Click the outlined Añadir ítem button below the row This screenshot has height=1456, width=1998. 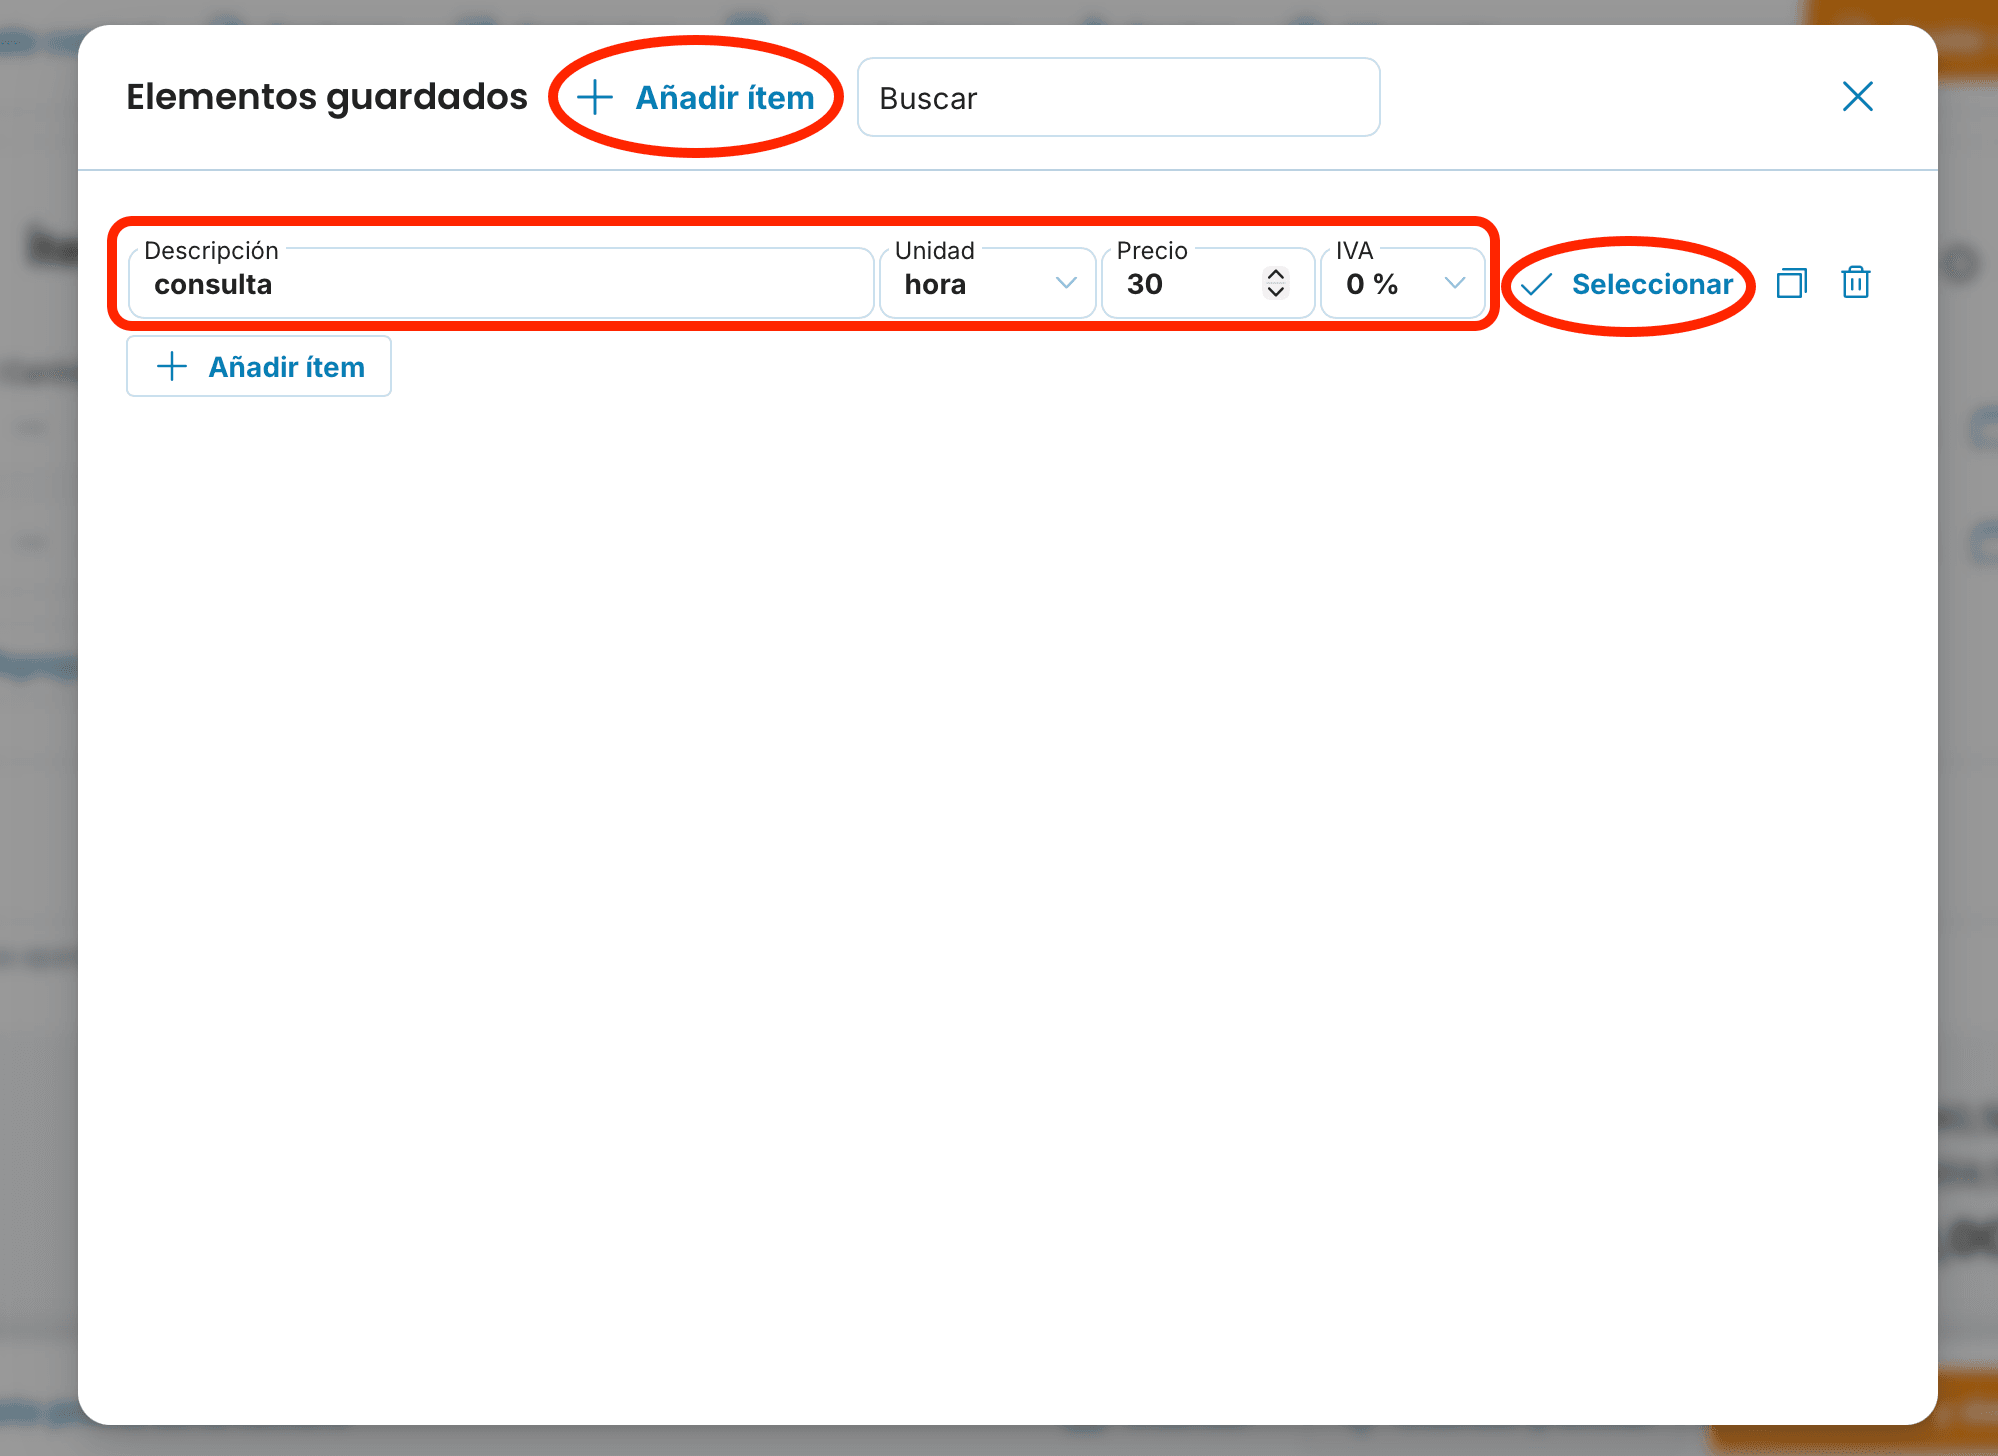coord(259,367)
